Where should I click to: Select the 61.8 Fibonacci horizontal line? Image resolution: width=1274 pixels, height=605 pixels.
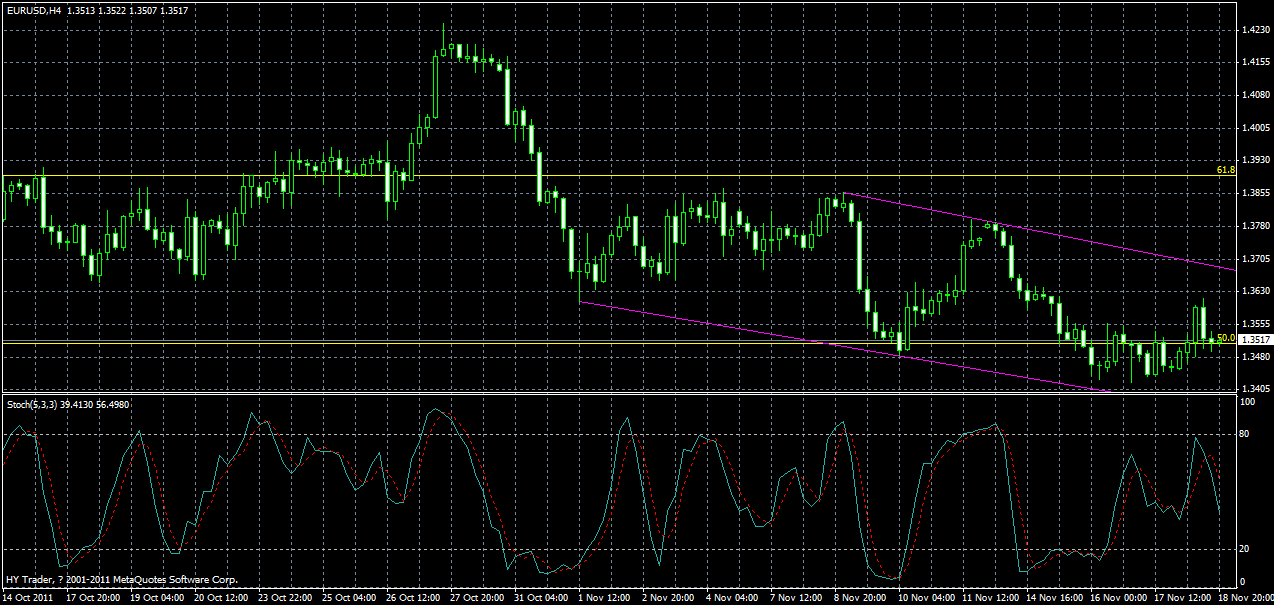[x=620, y=176]
